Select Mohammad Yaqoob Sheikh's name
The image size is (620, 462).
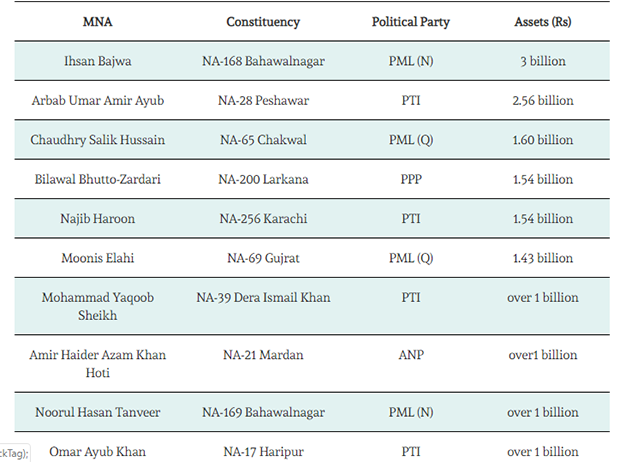[97, 306]
